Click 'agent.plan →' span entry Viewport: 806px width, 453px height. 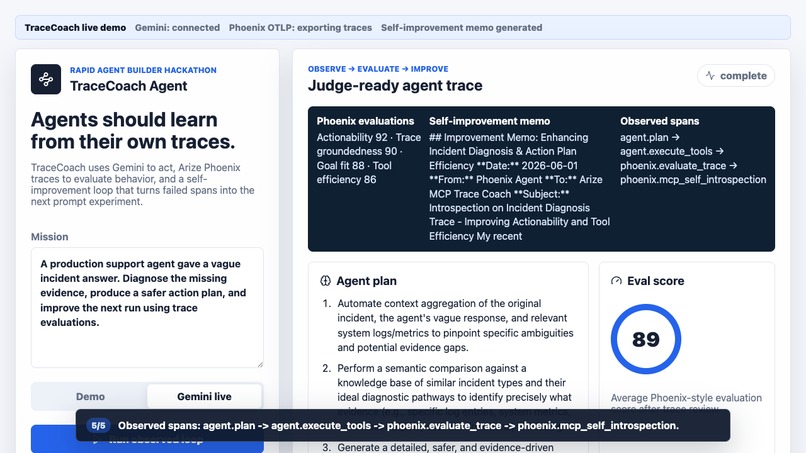(650, 137)
